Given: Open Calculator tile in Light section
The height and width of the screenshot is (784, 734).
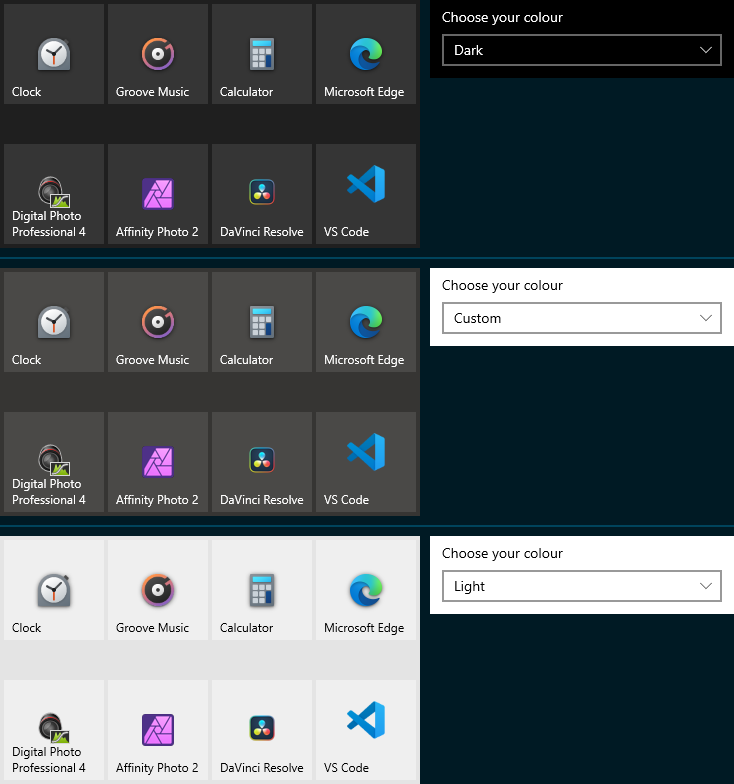Looking at the screenshot, I should tap(262, 590).
